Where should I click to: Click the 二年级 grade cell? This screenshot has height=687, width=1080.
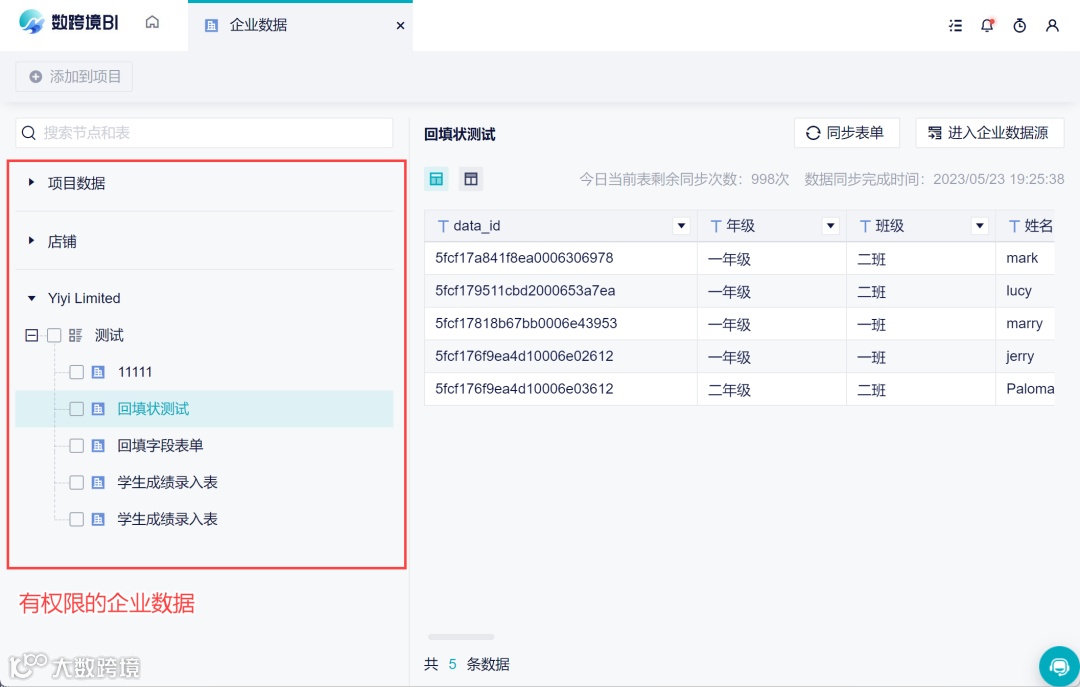click(x=771, y=389)
